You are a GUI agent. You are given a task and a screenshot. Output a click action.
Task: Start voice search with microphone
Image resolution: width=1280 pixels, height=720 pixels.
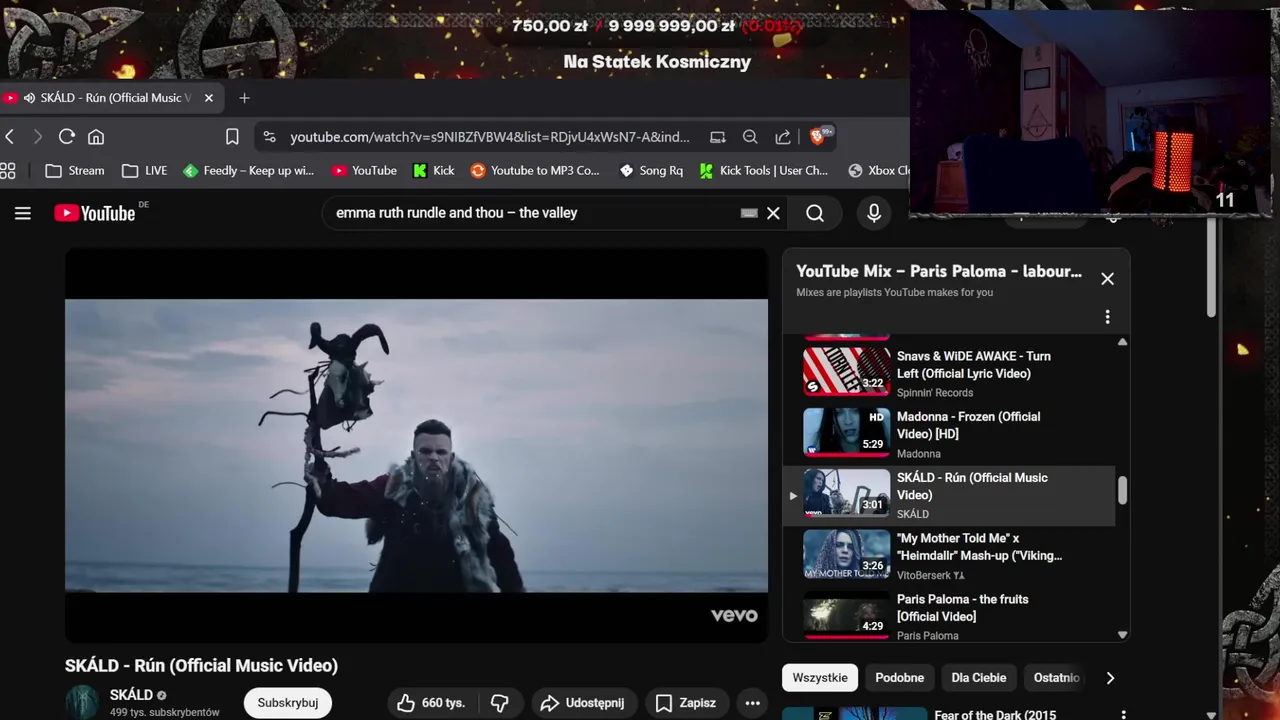coord(874,213)
